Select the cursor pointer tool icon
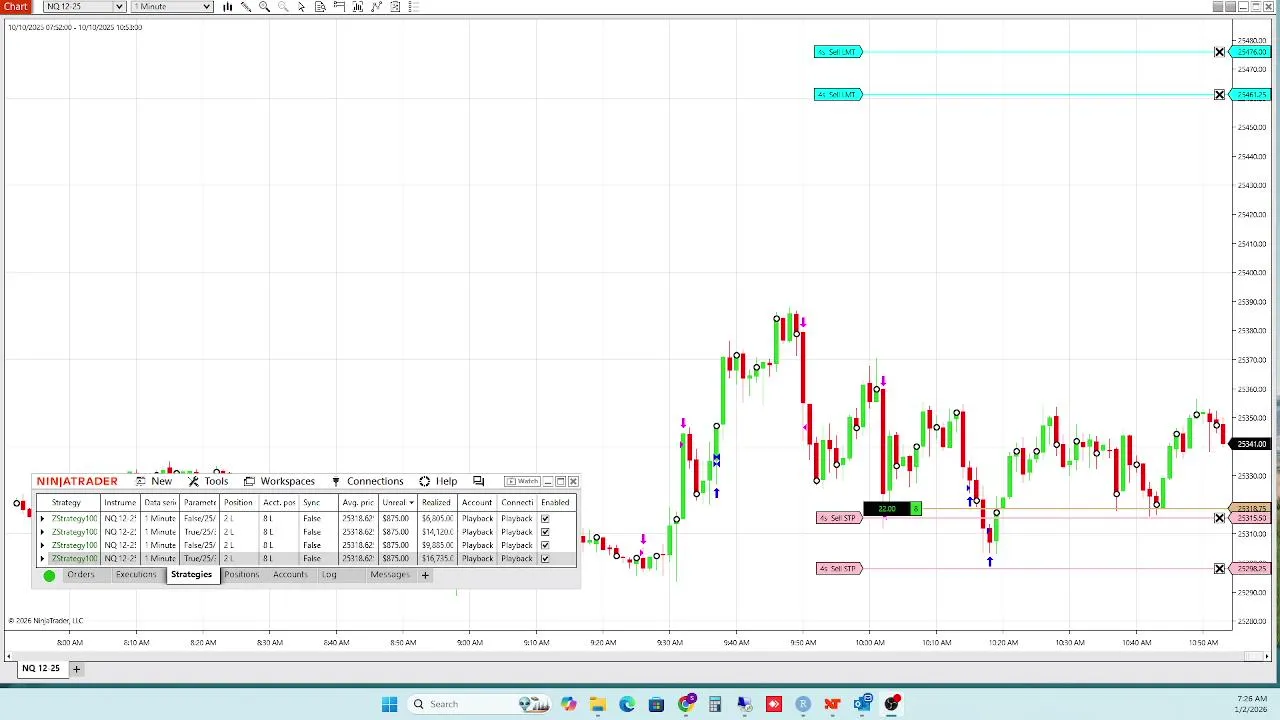 tap(301, 7)
